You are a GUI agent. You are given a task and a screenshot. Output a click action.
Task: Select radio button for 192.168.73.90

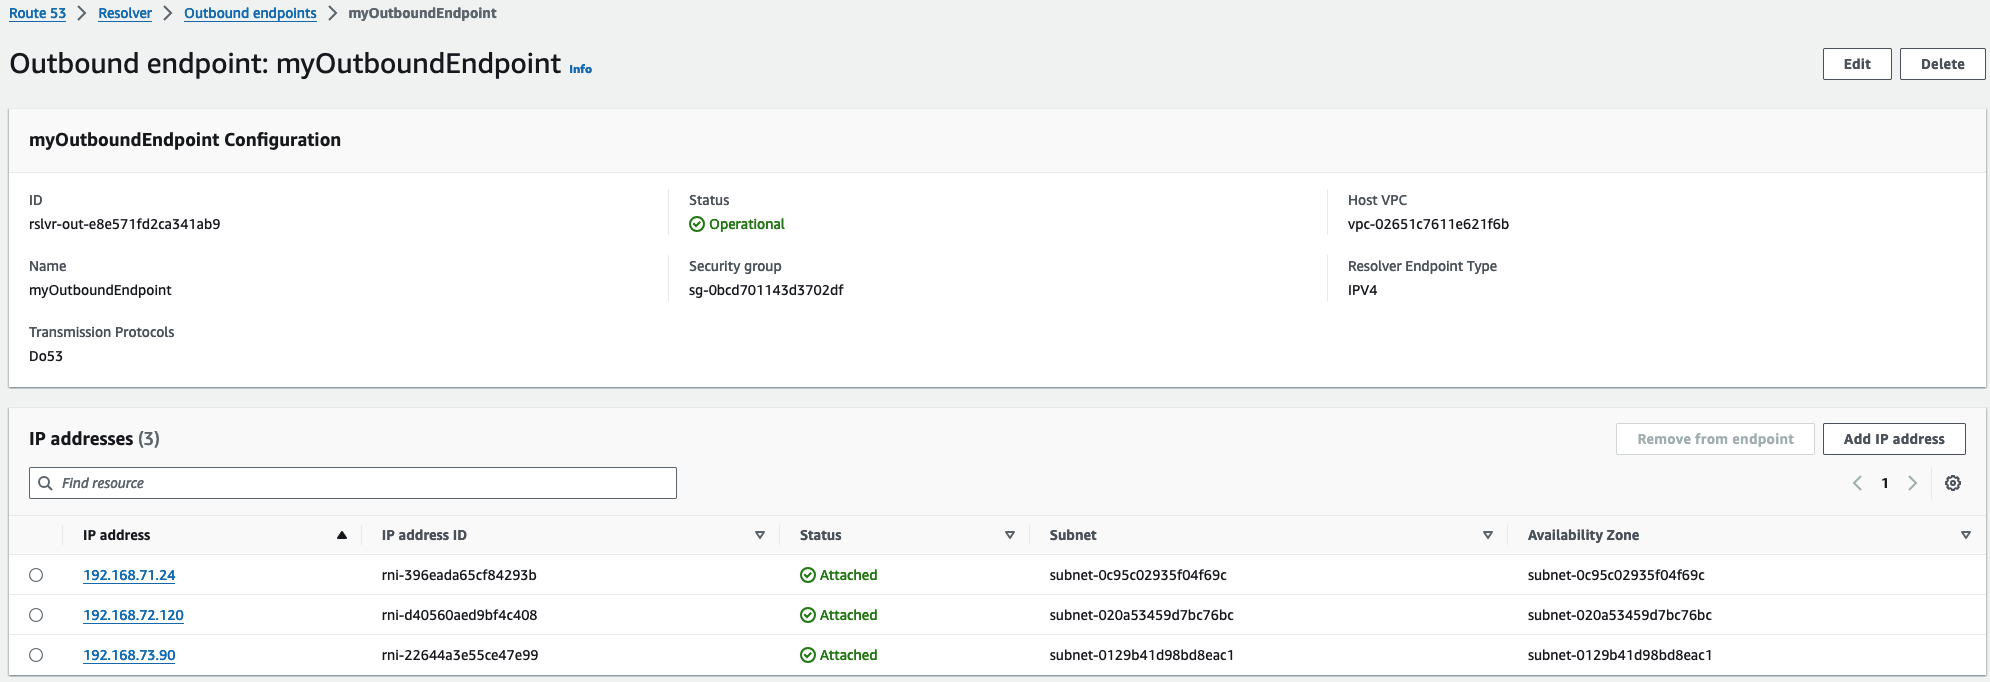coord(36,655)
